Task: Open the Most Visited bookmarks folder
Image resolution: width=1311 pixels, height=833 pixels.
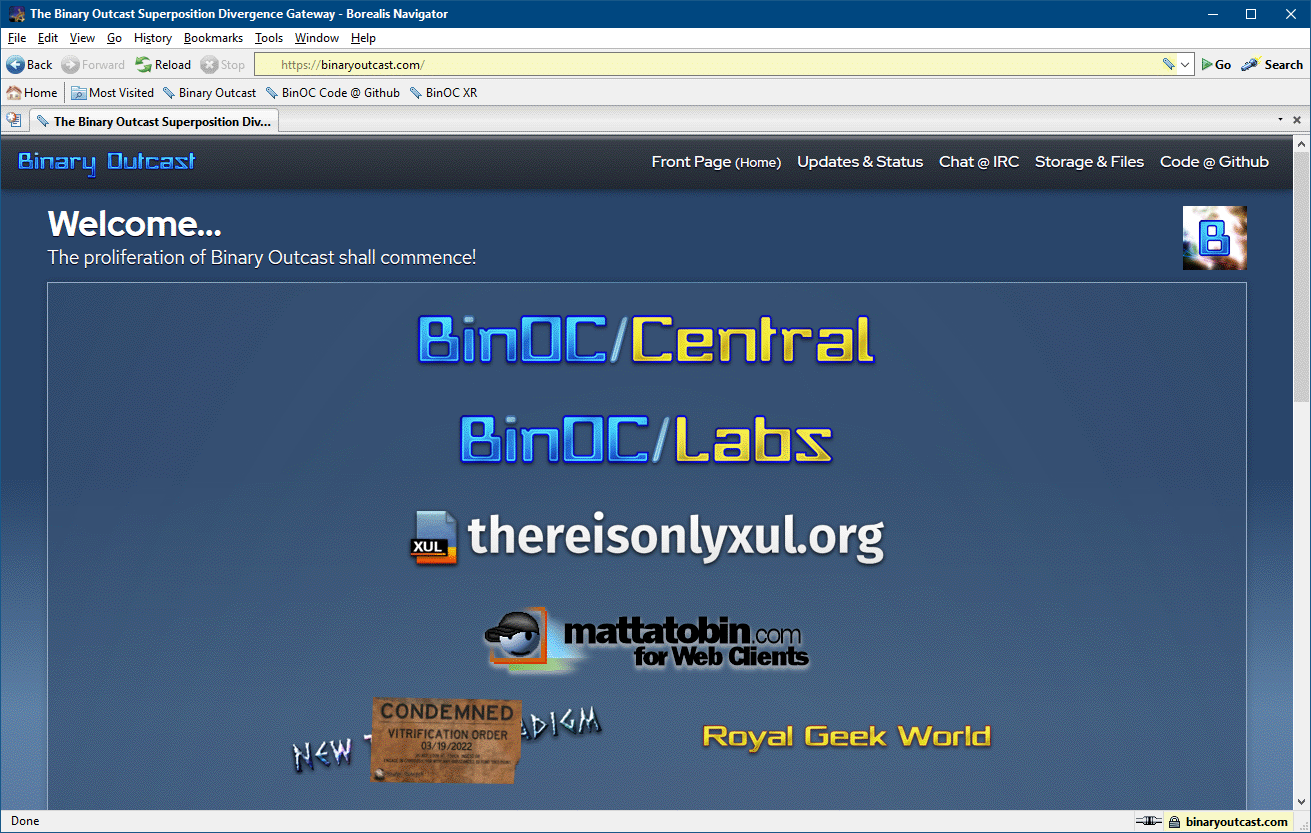Action: click(x=112, y=93)
